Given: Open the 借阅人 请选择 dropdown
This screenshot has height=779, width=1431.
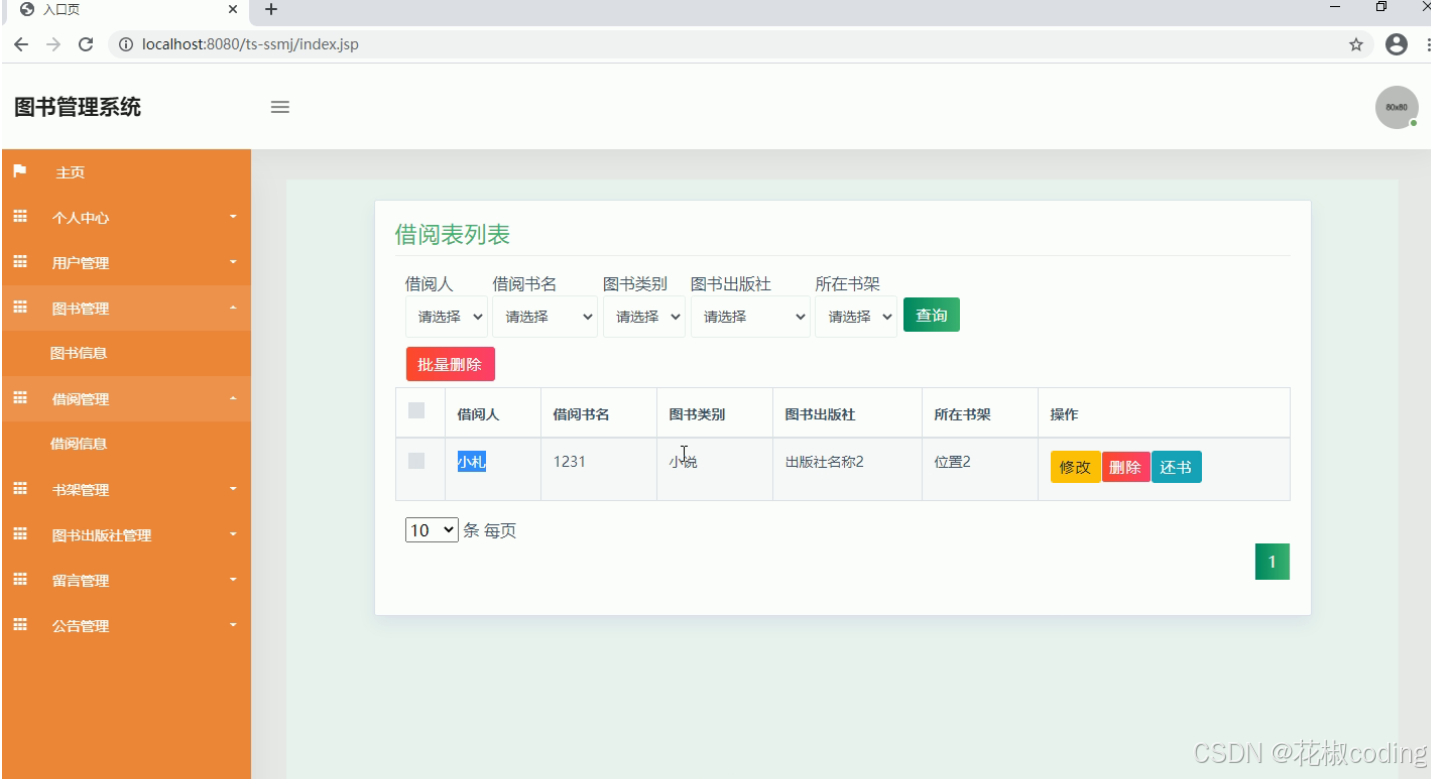Looking at the screenshot, I should [446, 316].
